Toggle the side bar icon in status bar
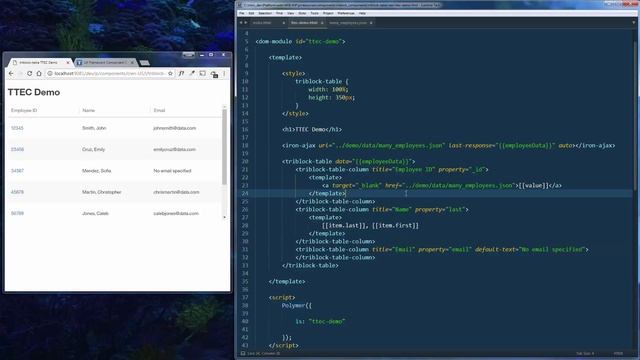 [243, 353]
